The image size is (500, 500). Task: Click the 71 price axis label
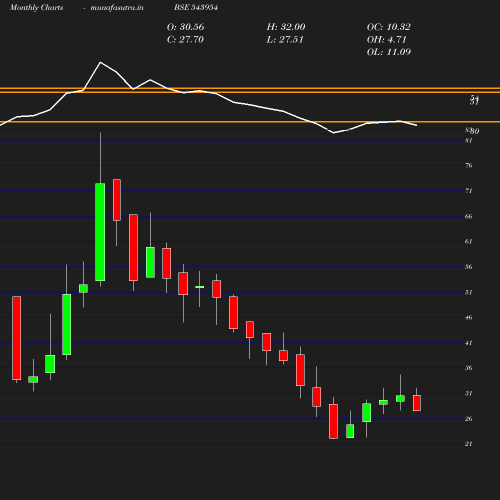point(469,191)
